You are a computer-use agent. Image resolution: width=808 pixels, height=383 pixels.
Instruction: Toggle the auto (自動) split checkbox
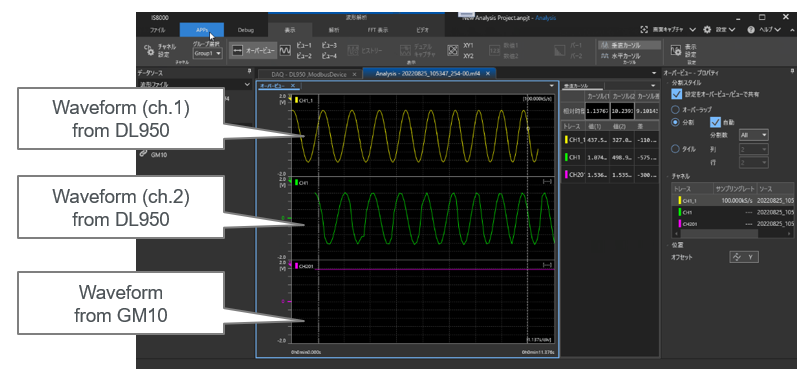715,122
